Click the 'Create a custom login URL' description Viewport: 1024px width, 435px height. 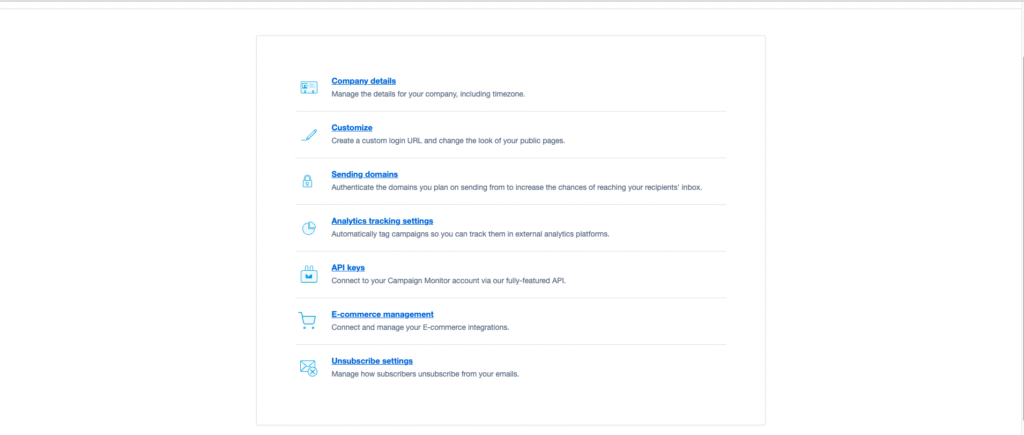point(448,141)
